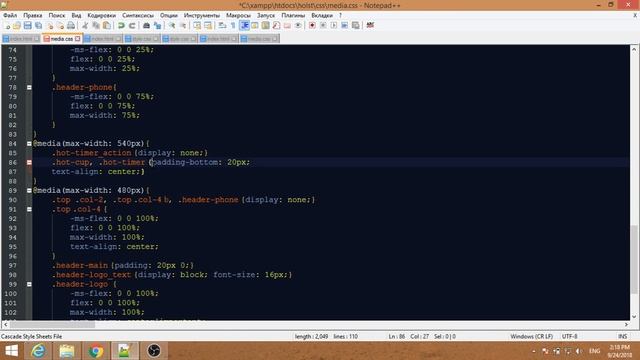This screenshot has height=360, width=640.
Task: Undo the last edit with the green arrow
Action: (x=121, y=26)
